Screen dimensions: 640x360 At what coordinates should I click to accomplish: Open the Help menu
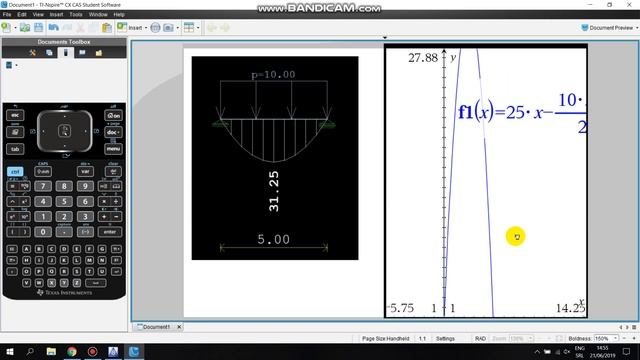click(x=119, y=14)
